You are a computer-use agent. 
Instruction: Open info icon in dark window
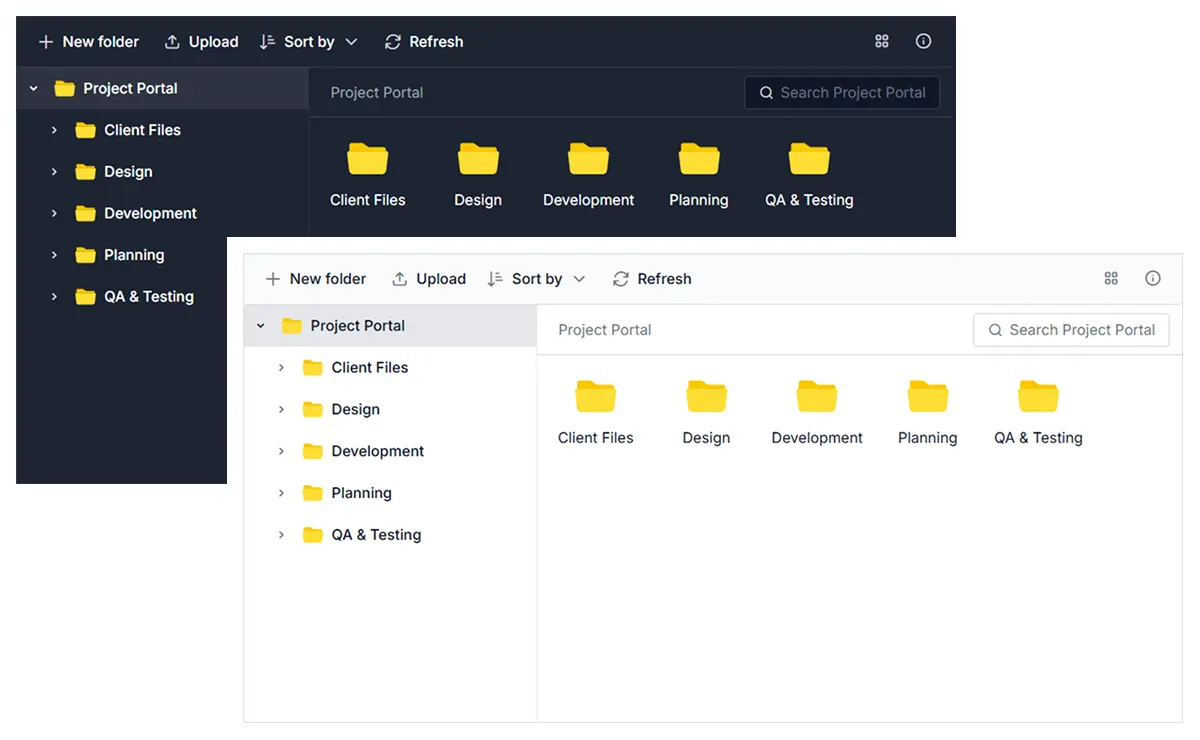923,41
